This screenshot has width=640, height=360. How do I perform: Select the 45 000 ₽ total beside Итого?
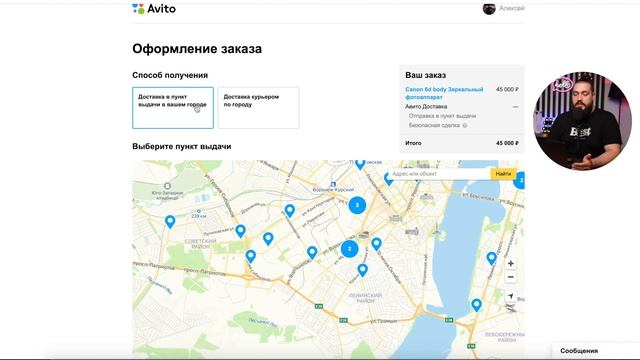coord(507,143)
